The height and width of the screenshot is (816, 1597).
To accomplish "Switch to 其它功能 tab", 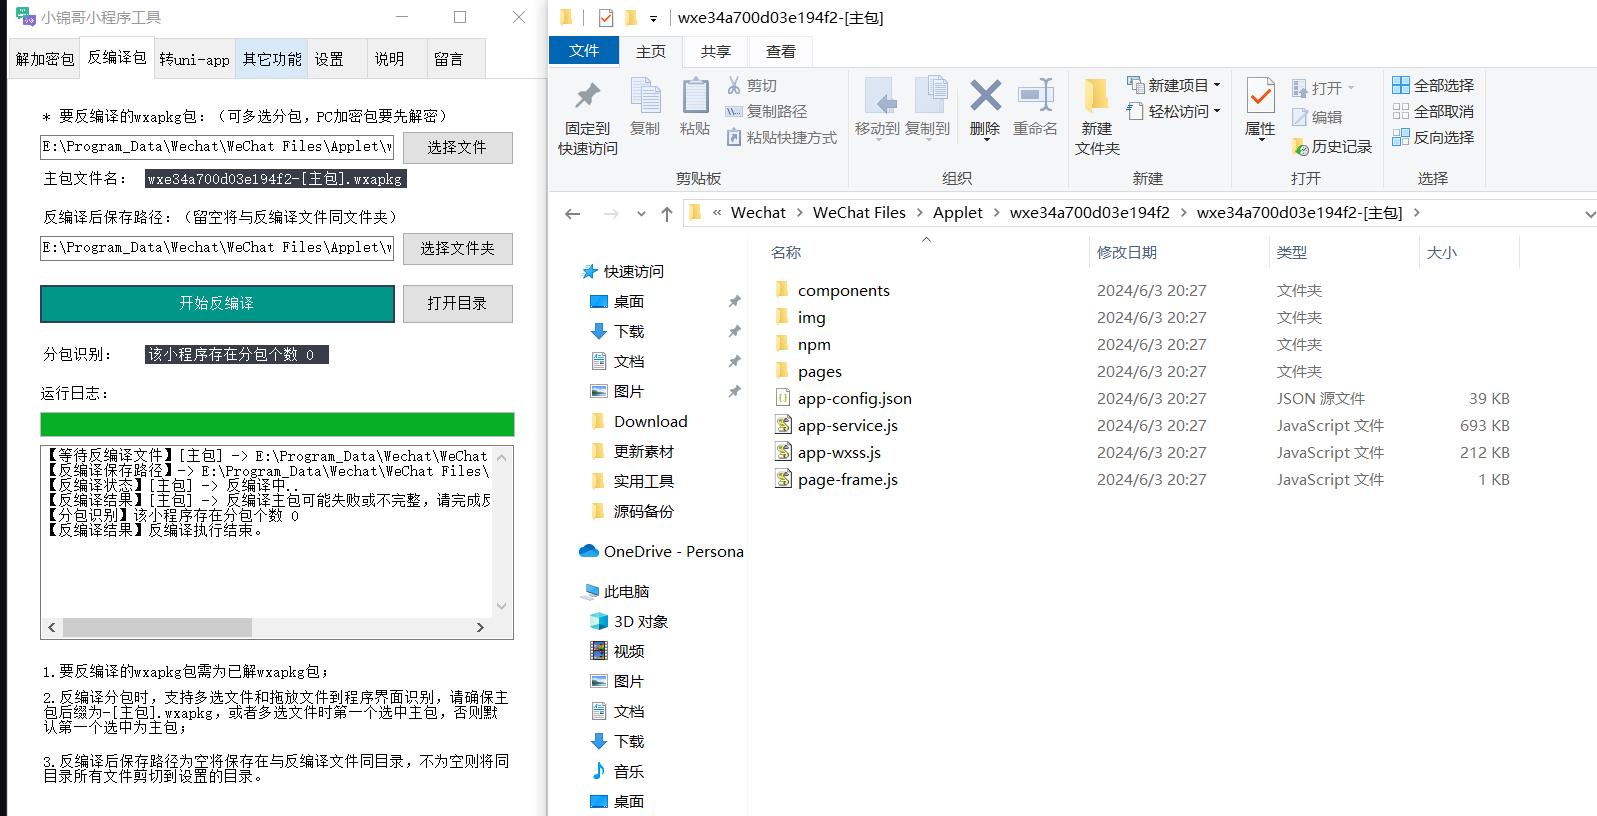I will (272, 59).
